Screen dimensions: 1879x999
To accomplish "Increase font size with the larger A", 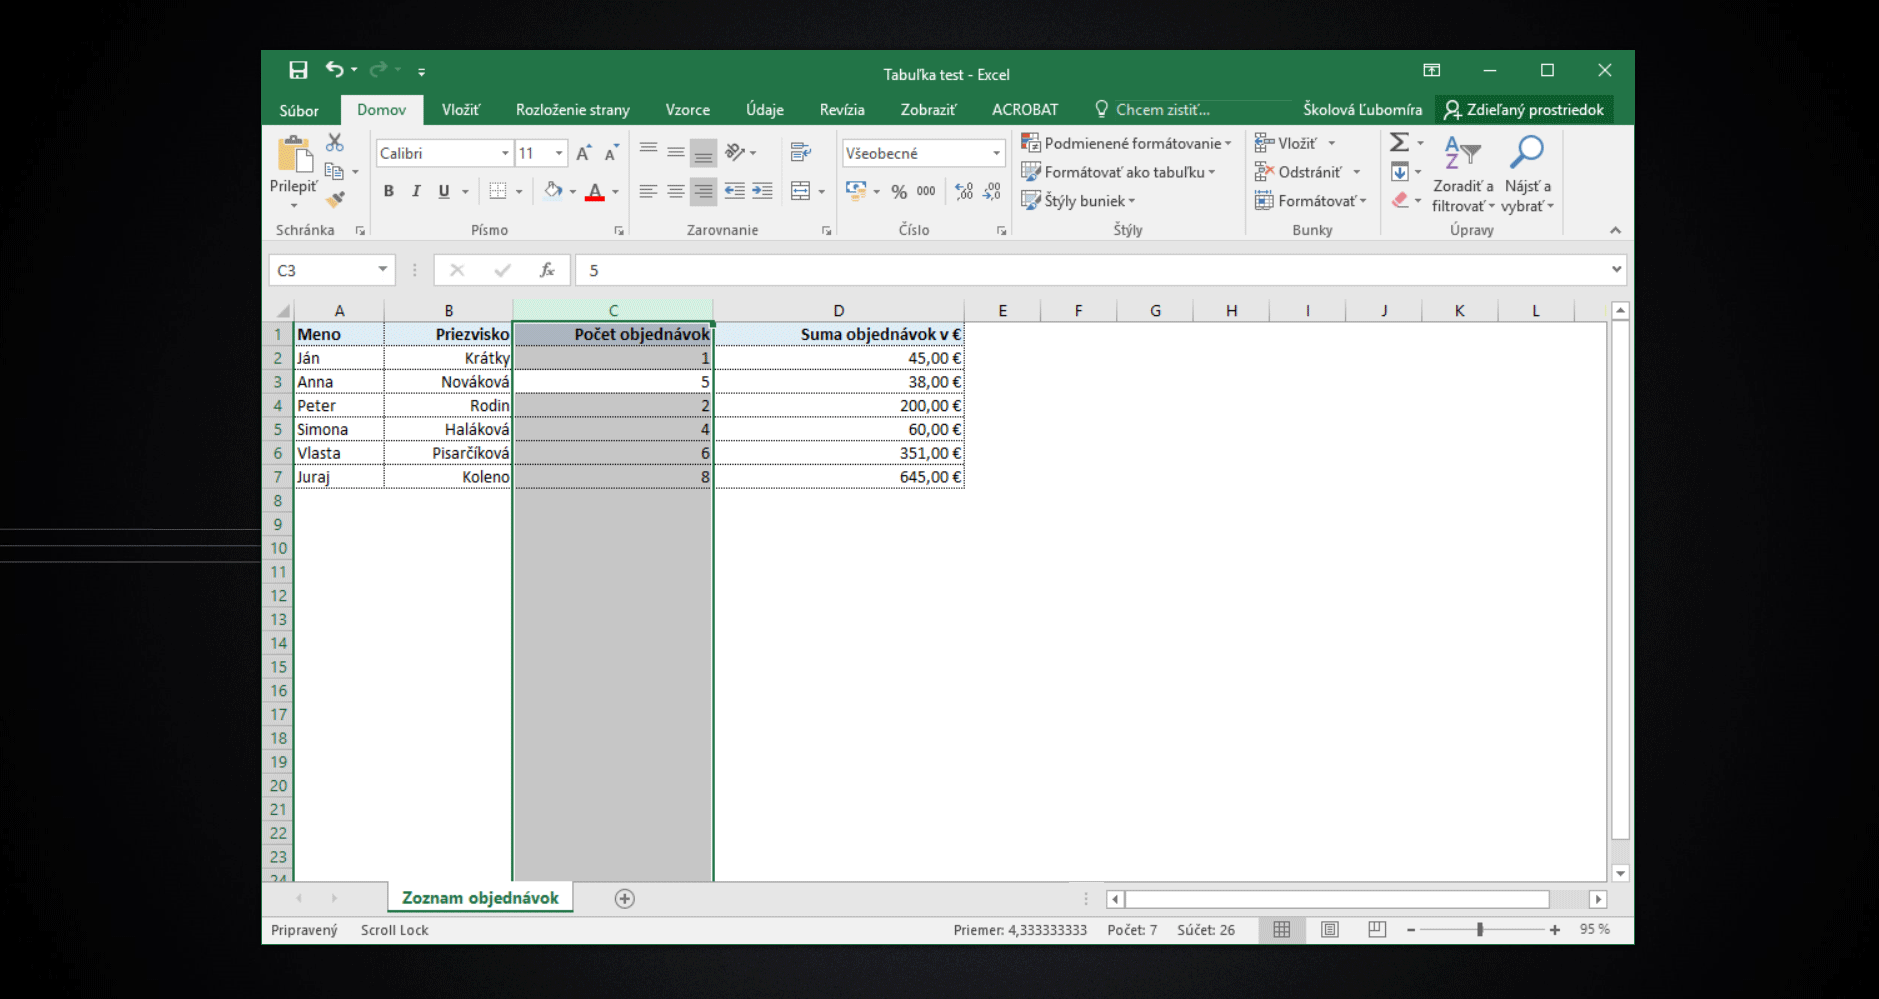I will 584,153.
